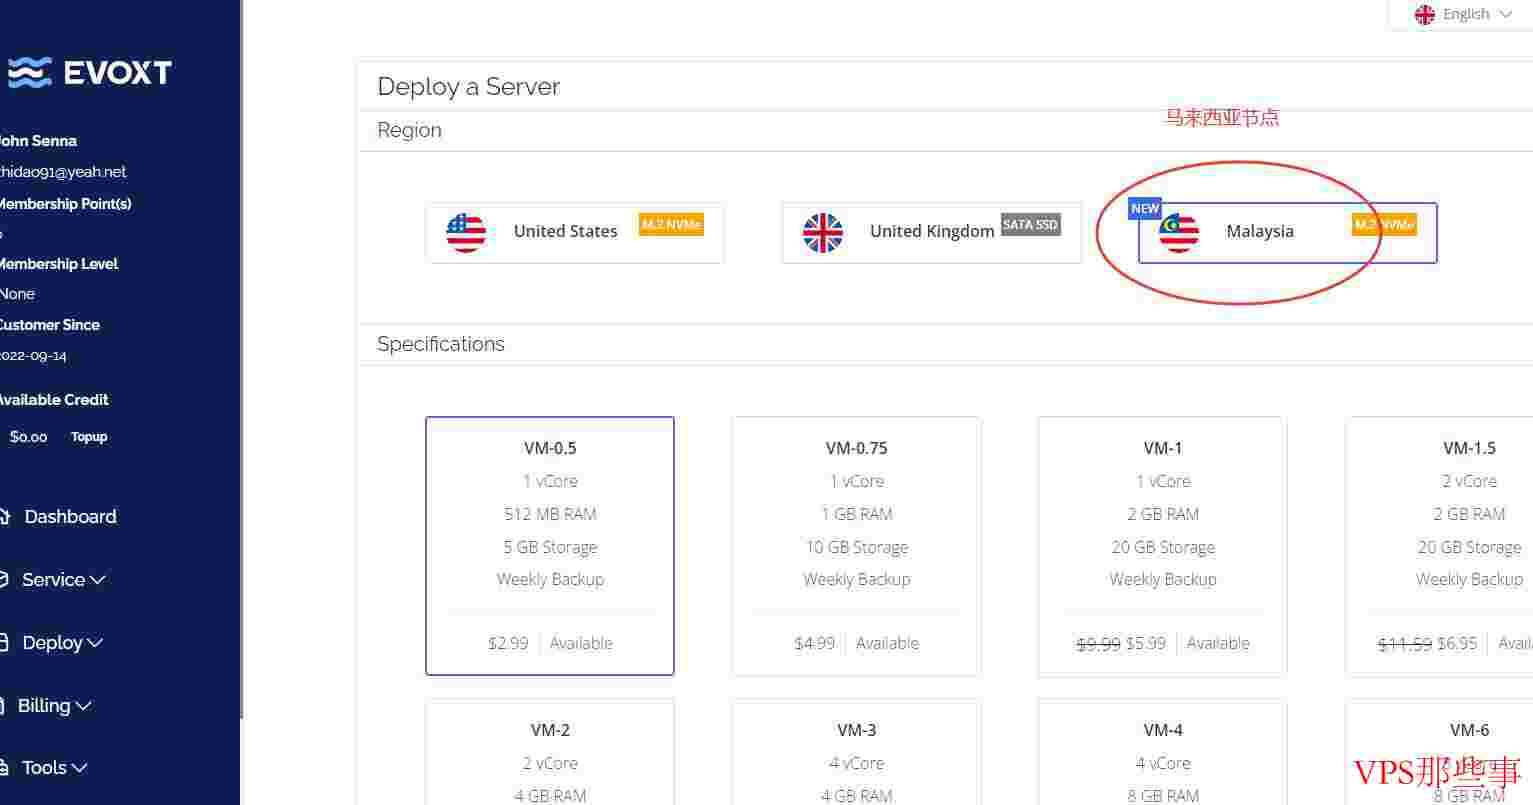
Task: Open the English language dropdown
Action: coord(1464,14)
